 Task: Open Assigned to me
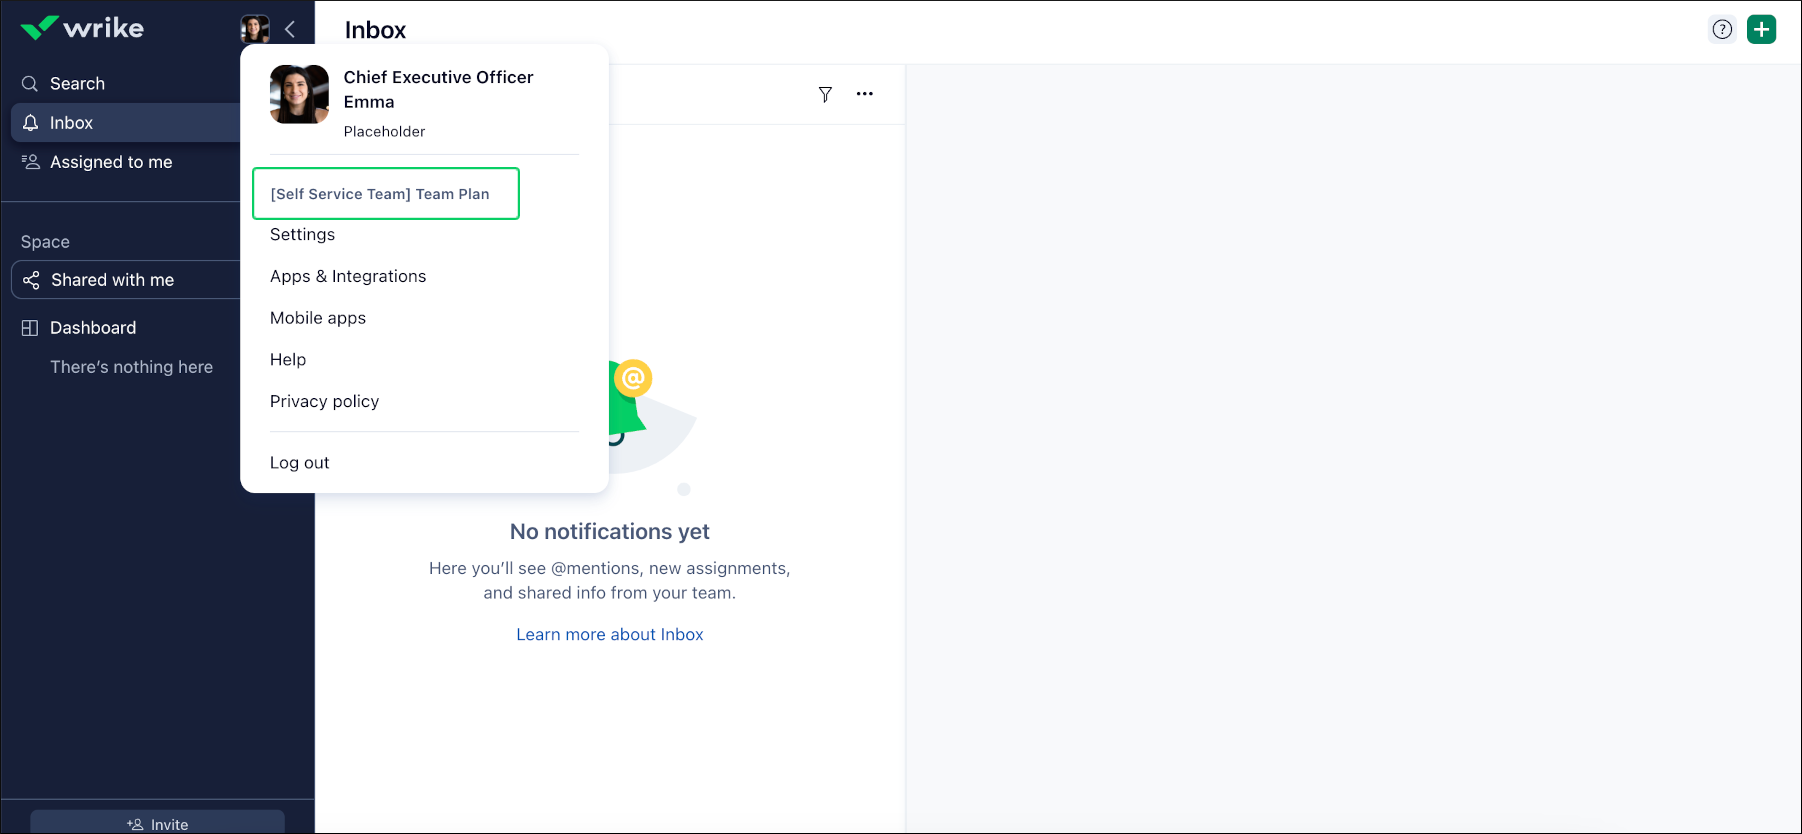(111, 162)
